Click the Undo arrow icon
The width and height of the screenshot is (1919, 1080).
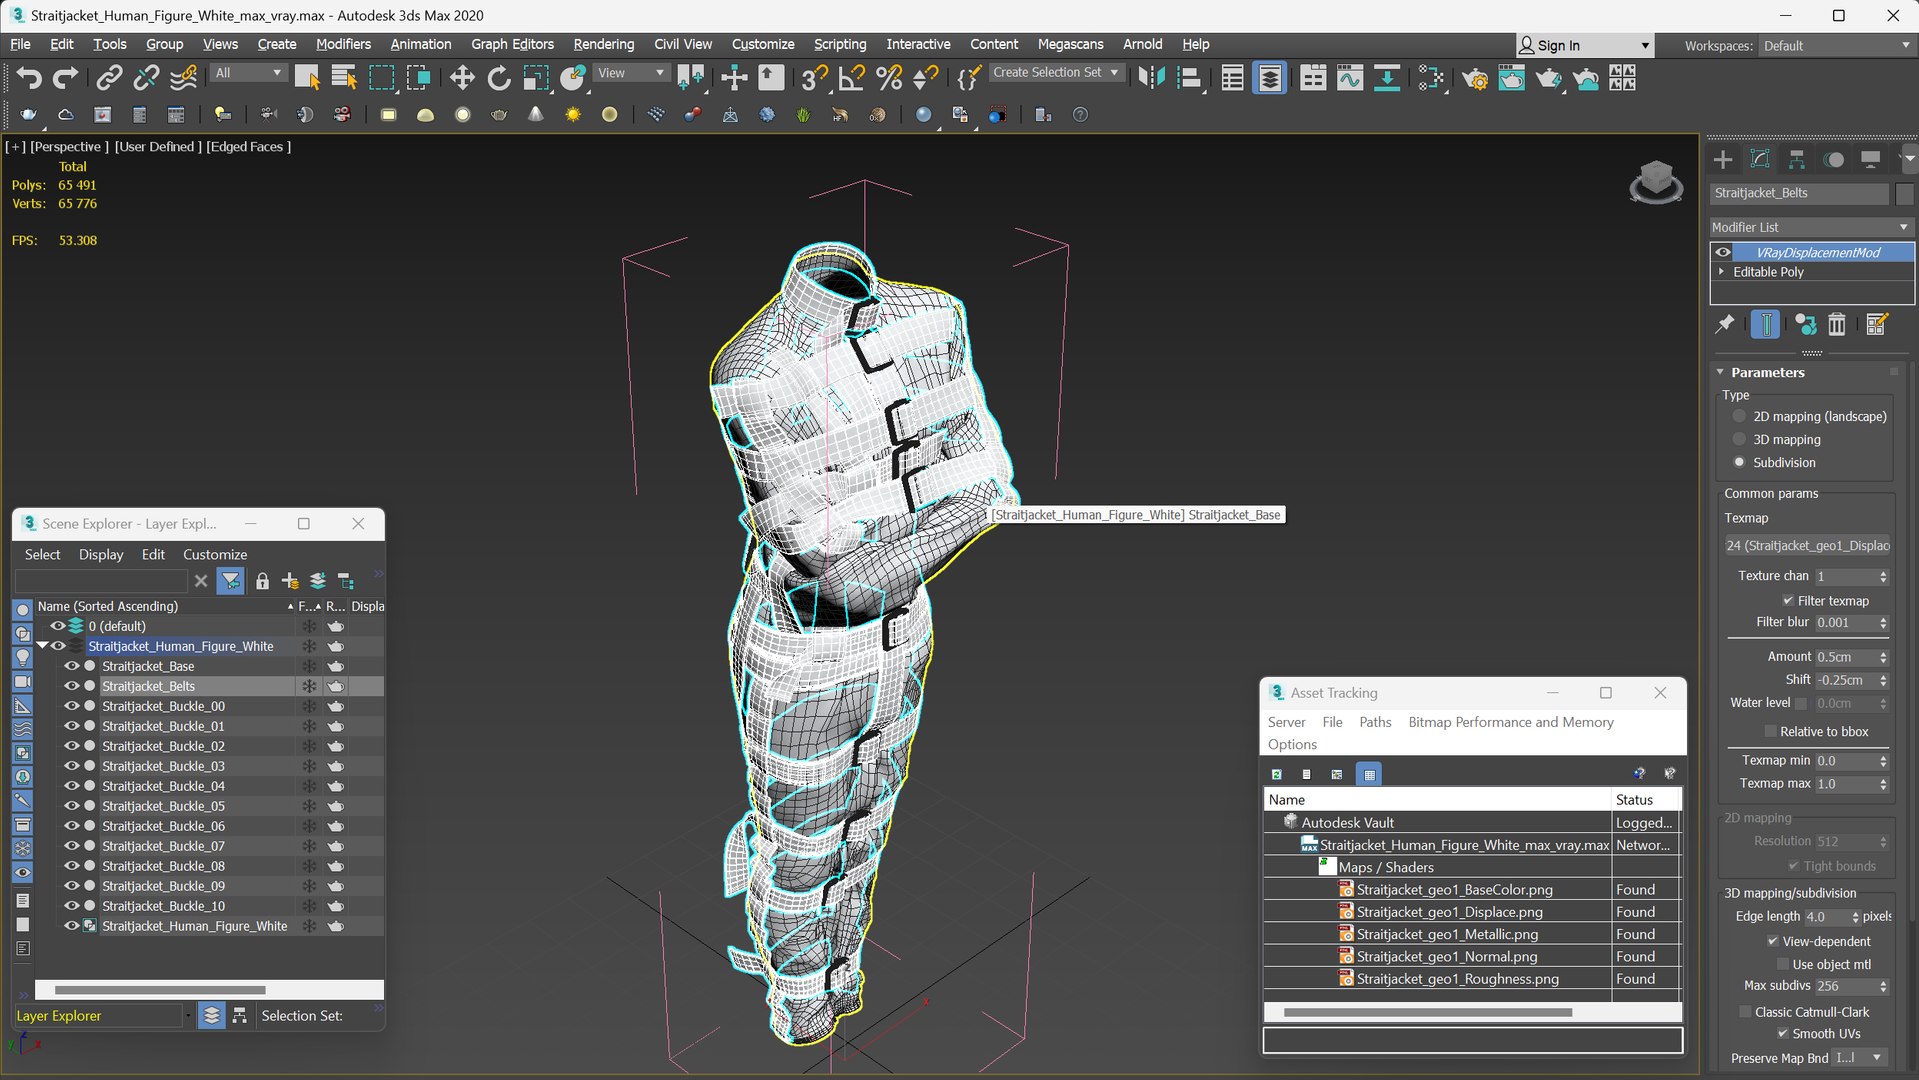28,78
